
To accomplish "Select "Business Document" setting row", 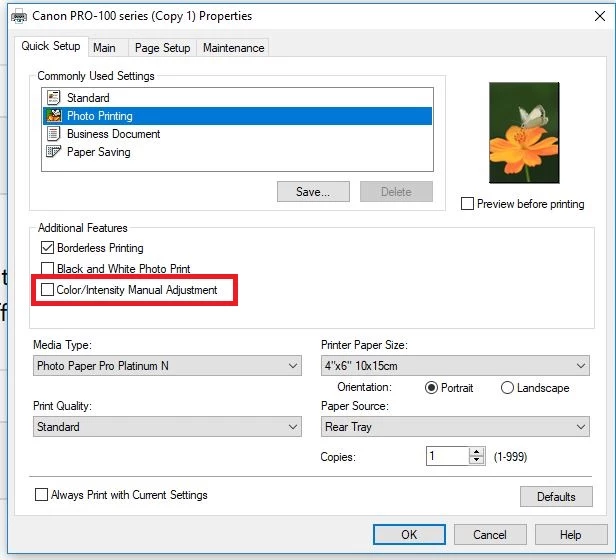I will [237, 134].
